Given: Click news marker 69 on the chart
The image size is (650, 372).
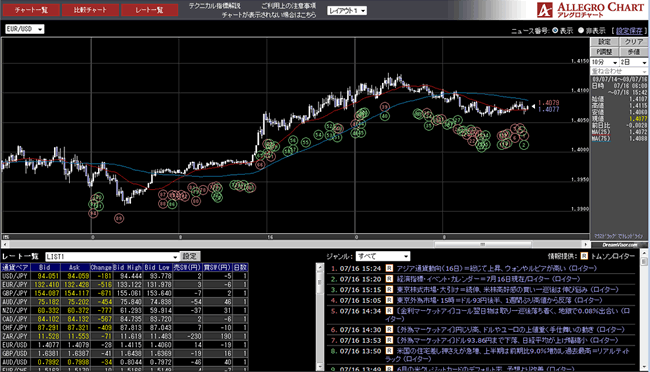Looking at the screenshot, I should [x=119, y=218].
